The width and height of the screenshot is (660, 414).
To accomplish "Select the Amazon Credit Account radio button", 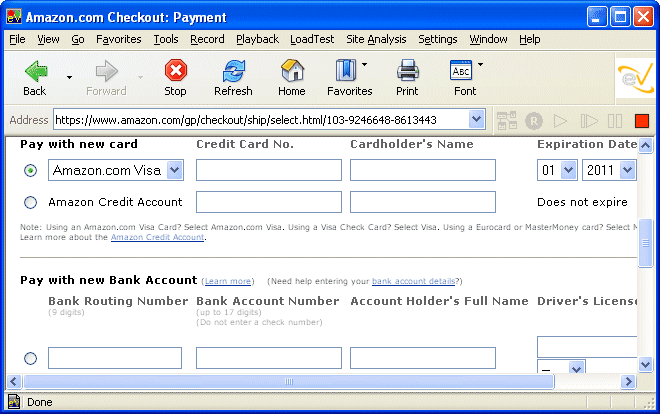I will pos(30,202).
